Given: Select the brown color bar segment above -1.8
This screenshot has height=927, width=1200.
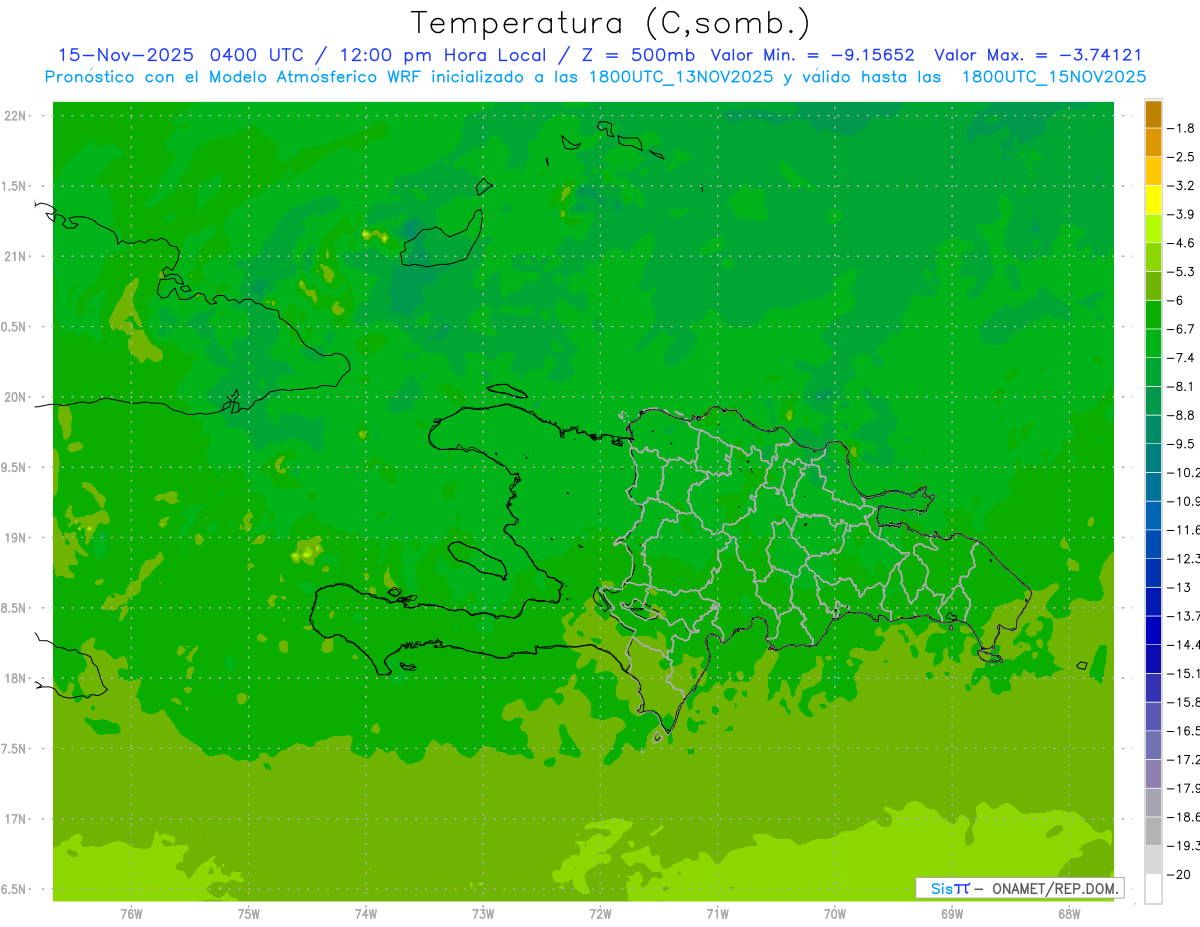Looking at the screenshot, I should point(1153,114).
